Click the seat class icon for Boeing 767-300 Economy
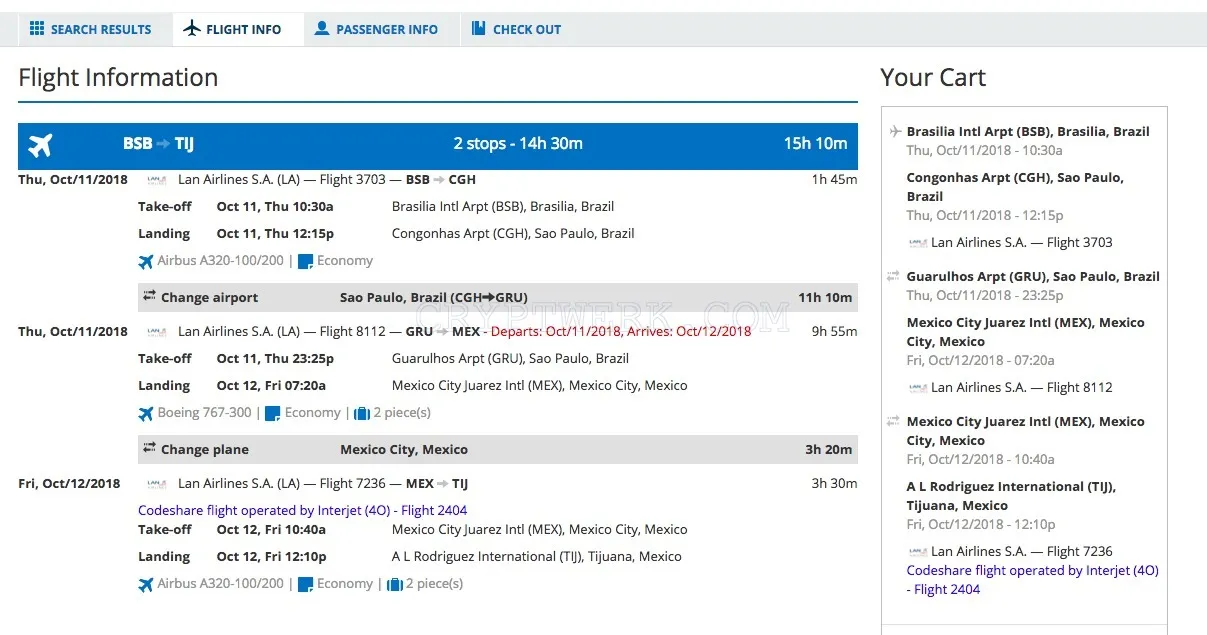 click(272, 413)
